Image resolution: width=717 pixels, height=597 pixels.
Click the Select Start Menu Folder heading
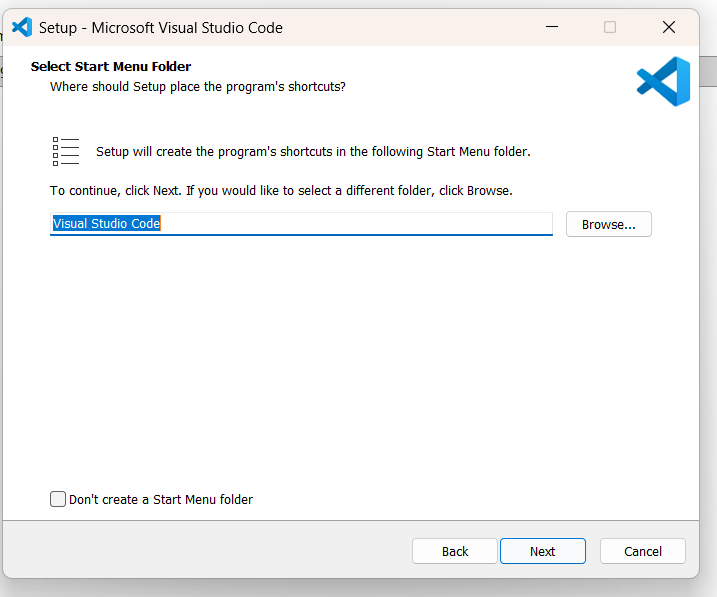pos(111,67)
